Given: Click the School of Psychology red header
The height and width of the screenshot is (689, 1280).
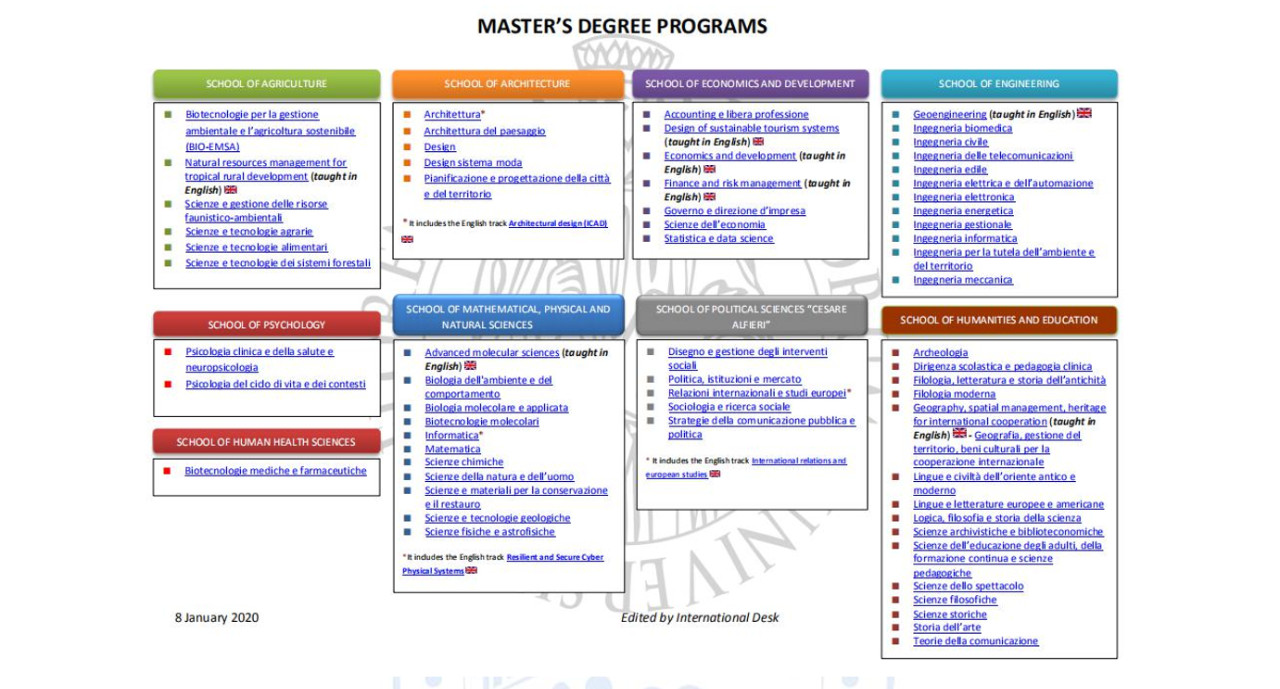Looking at the screenshot, I should tap(266, 324).
